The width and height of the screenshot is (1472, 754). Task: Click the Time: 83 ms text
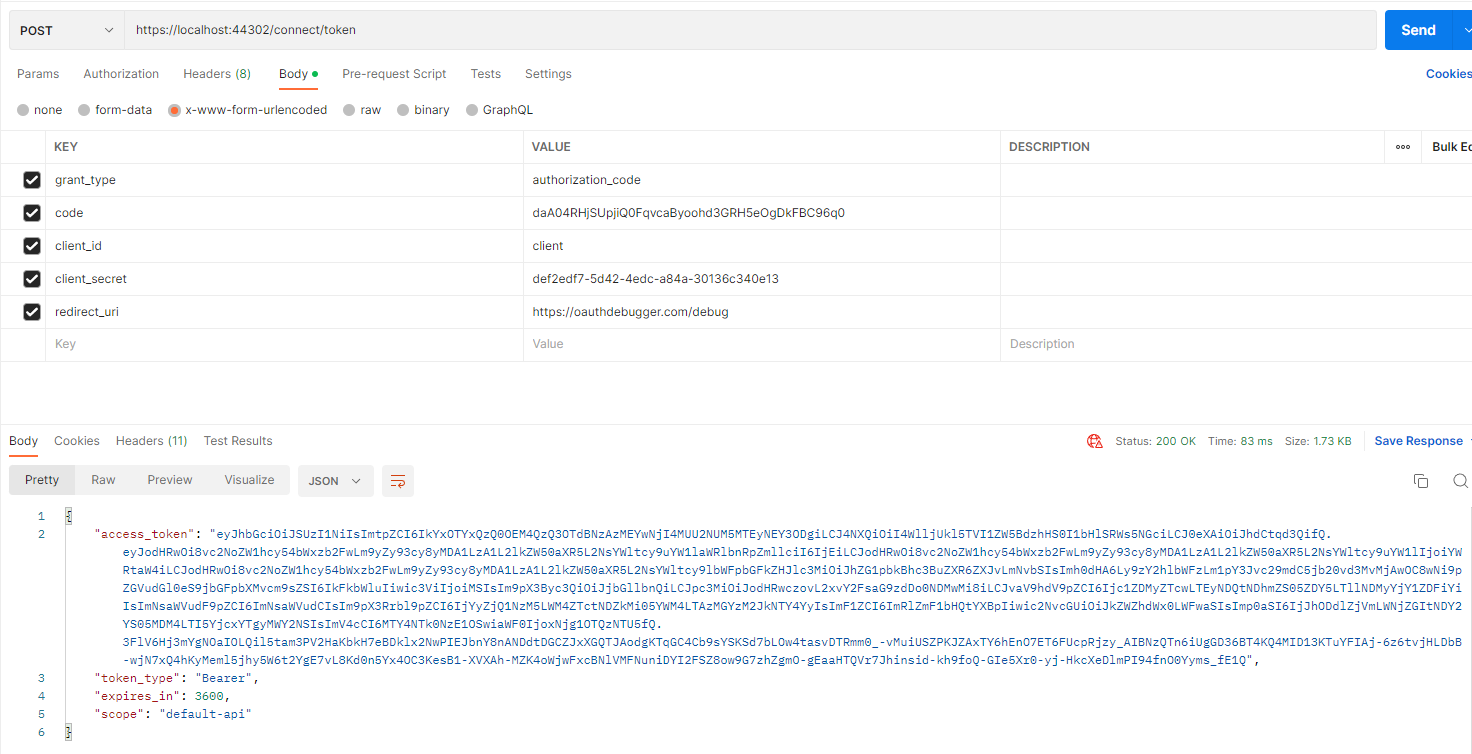[1240, 441]
